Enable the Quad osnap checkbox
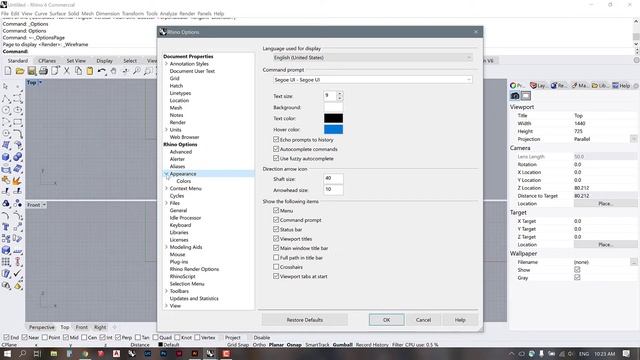Image resolution: width=640 pixels, height=360 pixels. coord(156,338)
